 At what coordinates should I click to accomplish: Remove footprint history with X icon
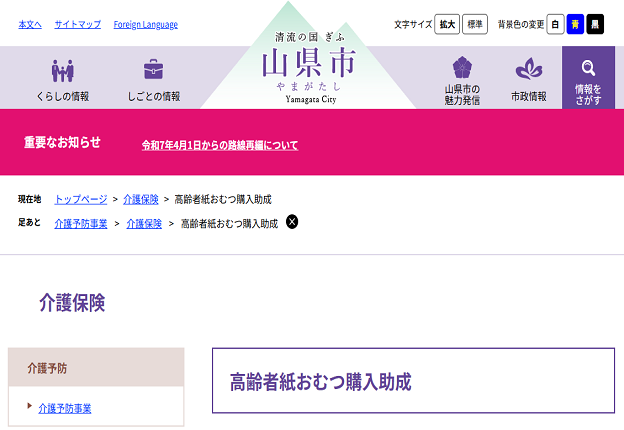292,222
